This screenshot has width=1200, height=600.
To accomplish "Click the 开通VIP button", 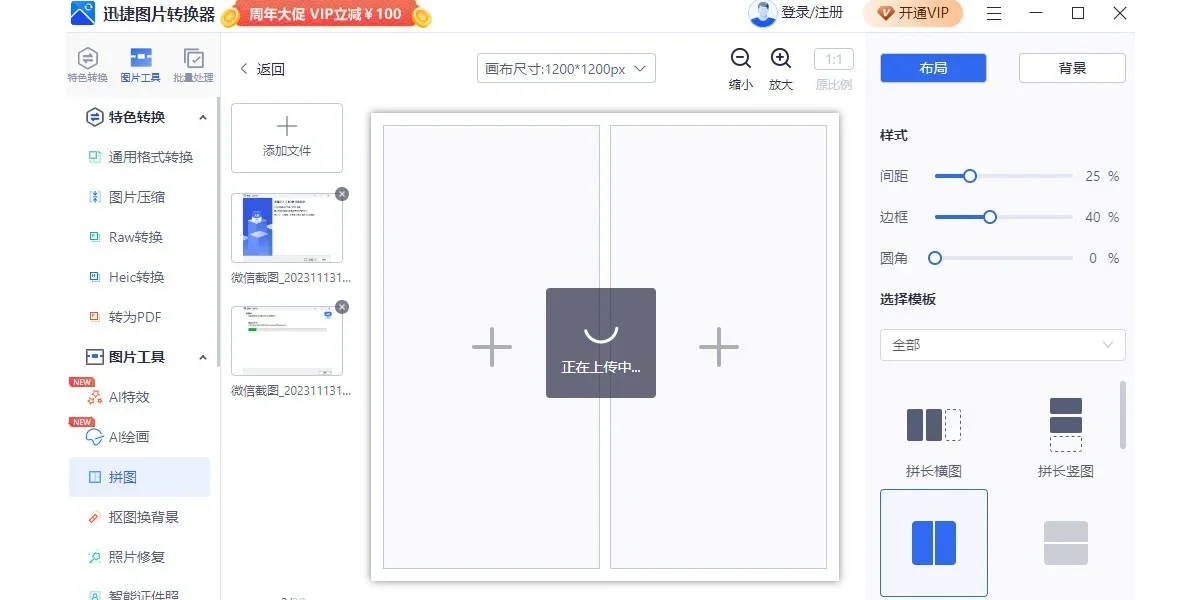I will tap(913, 13).
